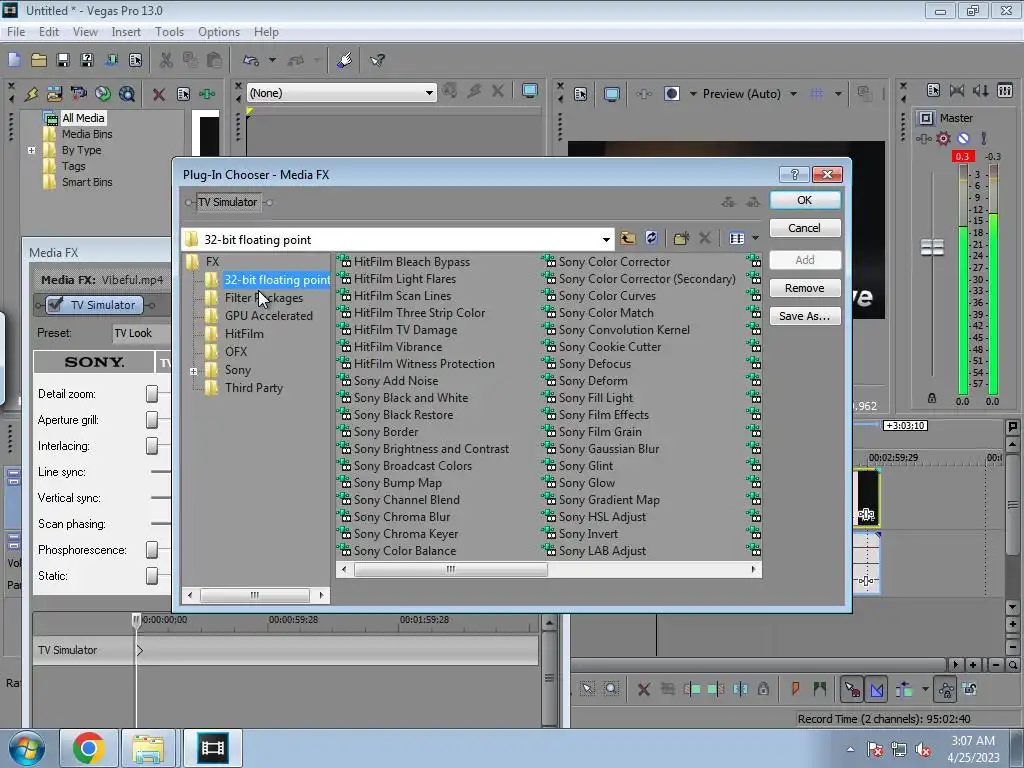
Task: Click the Undo arrow icon
Action: (251, 60)
